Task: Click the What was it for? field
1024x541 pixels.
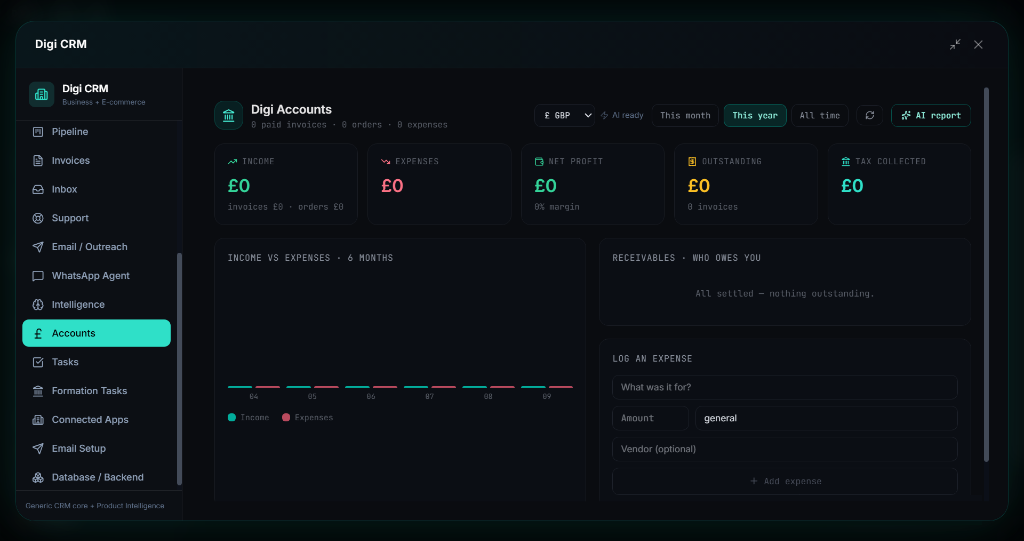Action: click(785, 387)
